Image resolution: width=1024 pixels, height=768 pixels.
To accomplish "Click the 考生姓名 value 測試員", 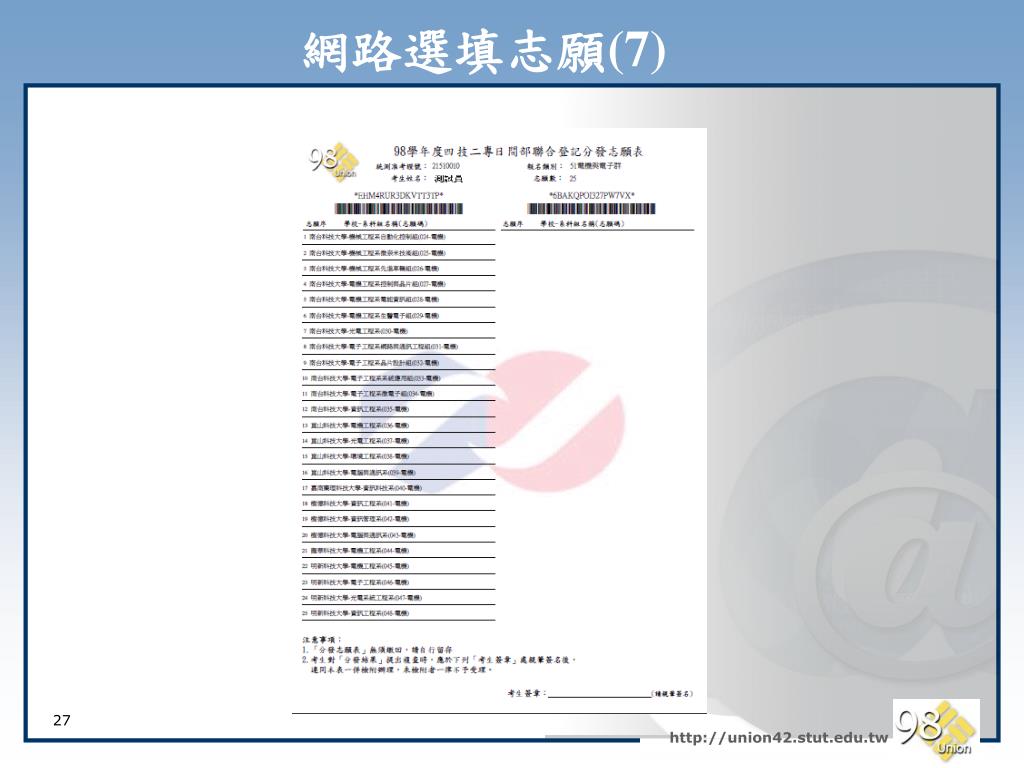I will point(448,178).
